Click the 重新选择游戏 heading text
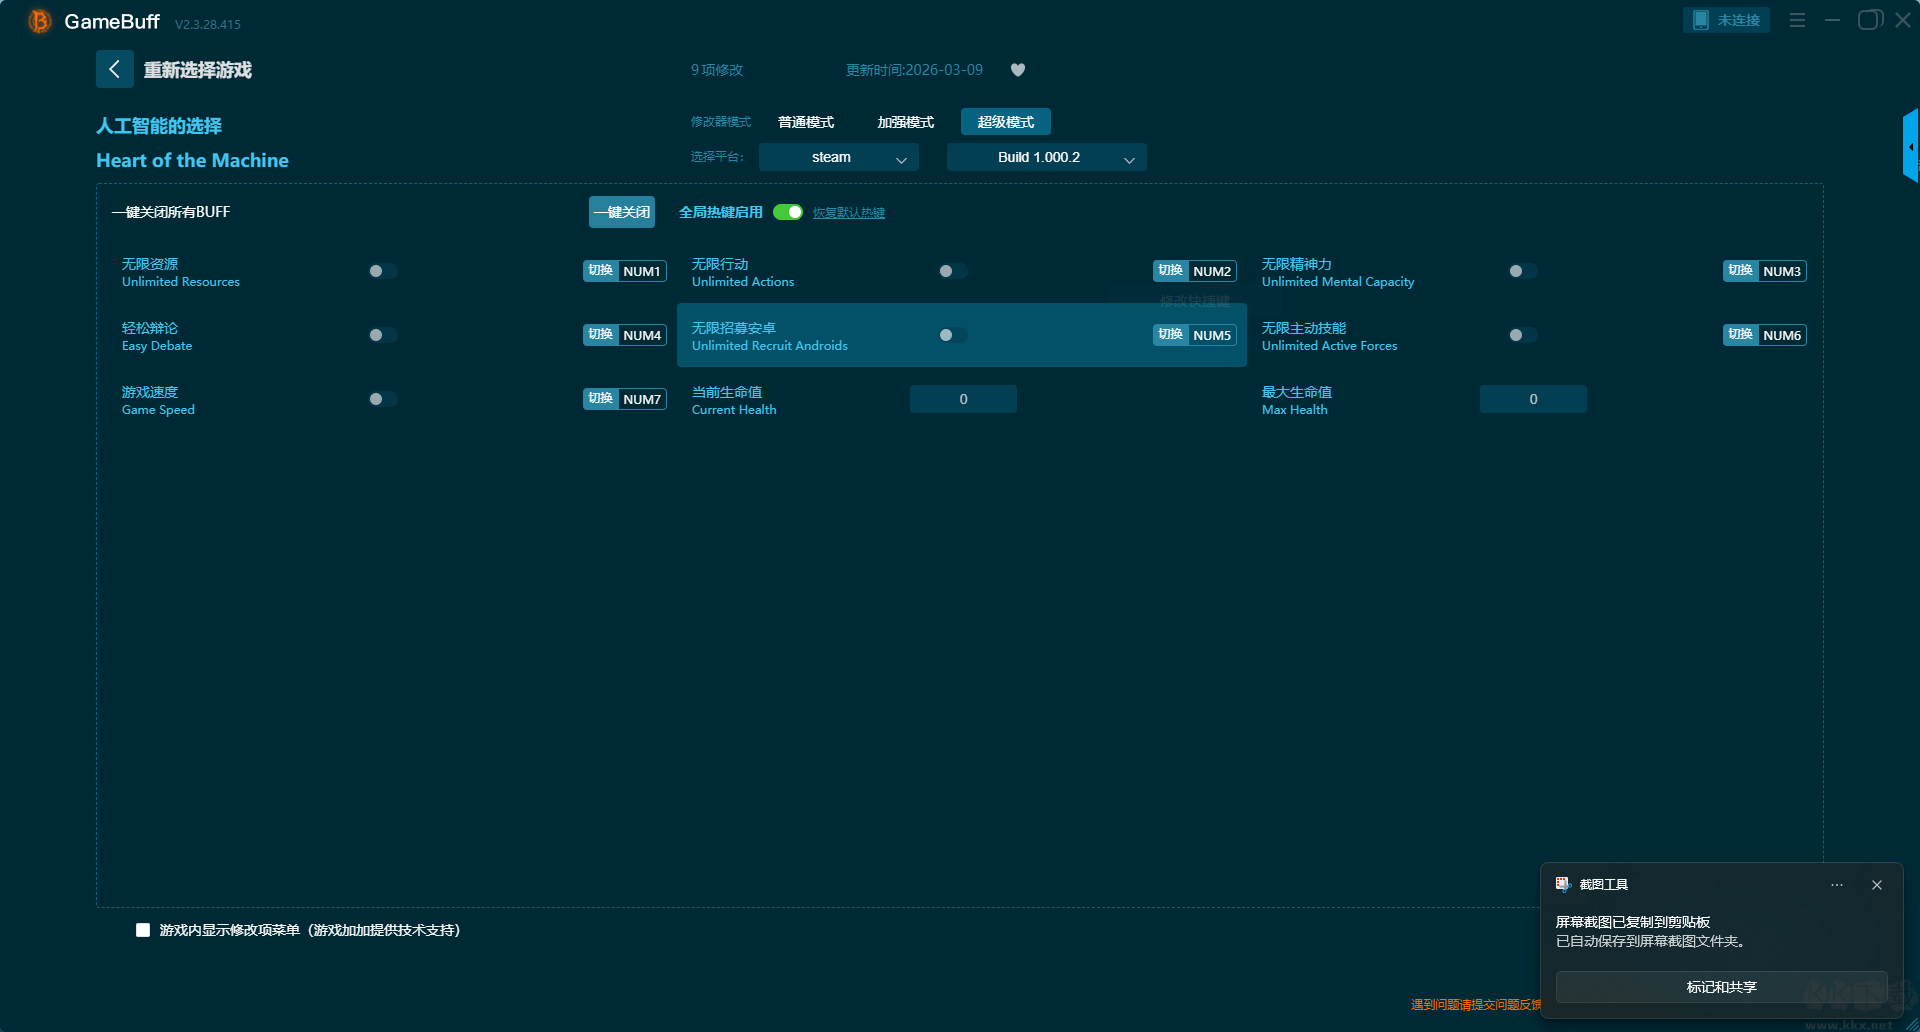The image size is (1920, 1032). (x=198, y=70)
